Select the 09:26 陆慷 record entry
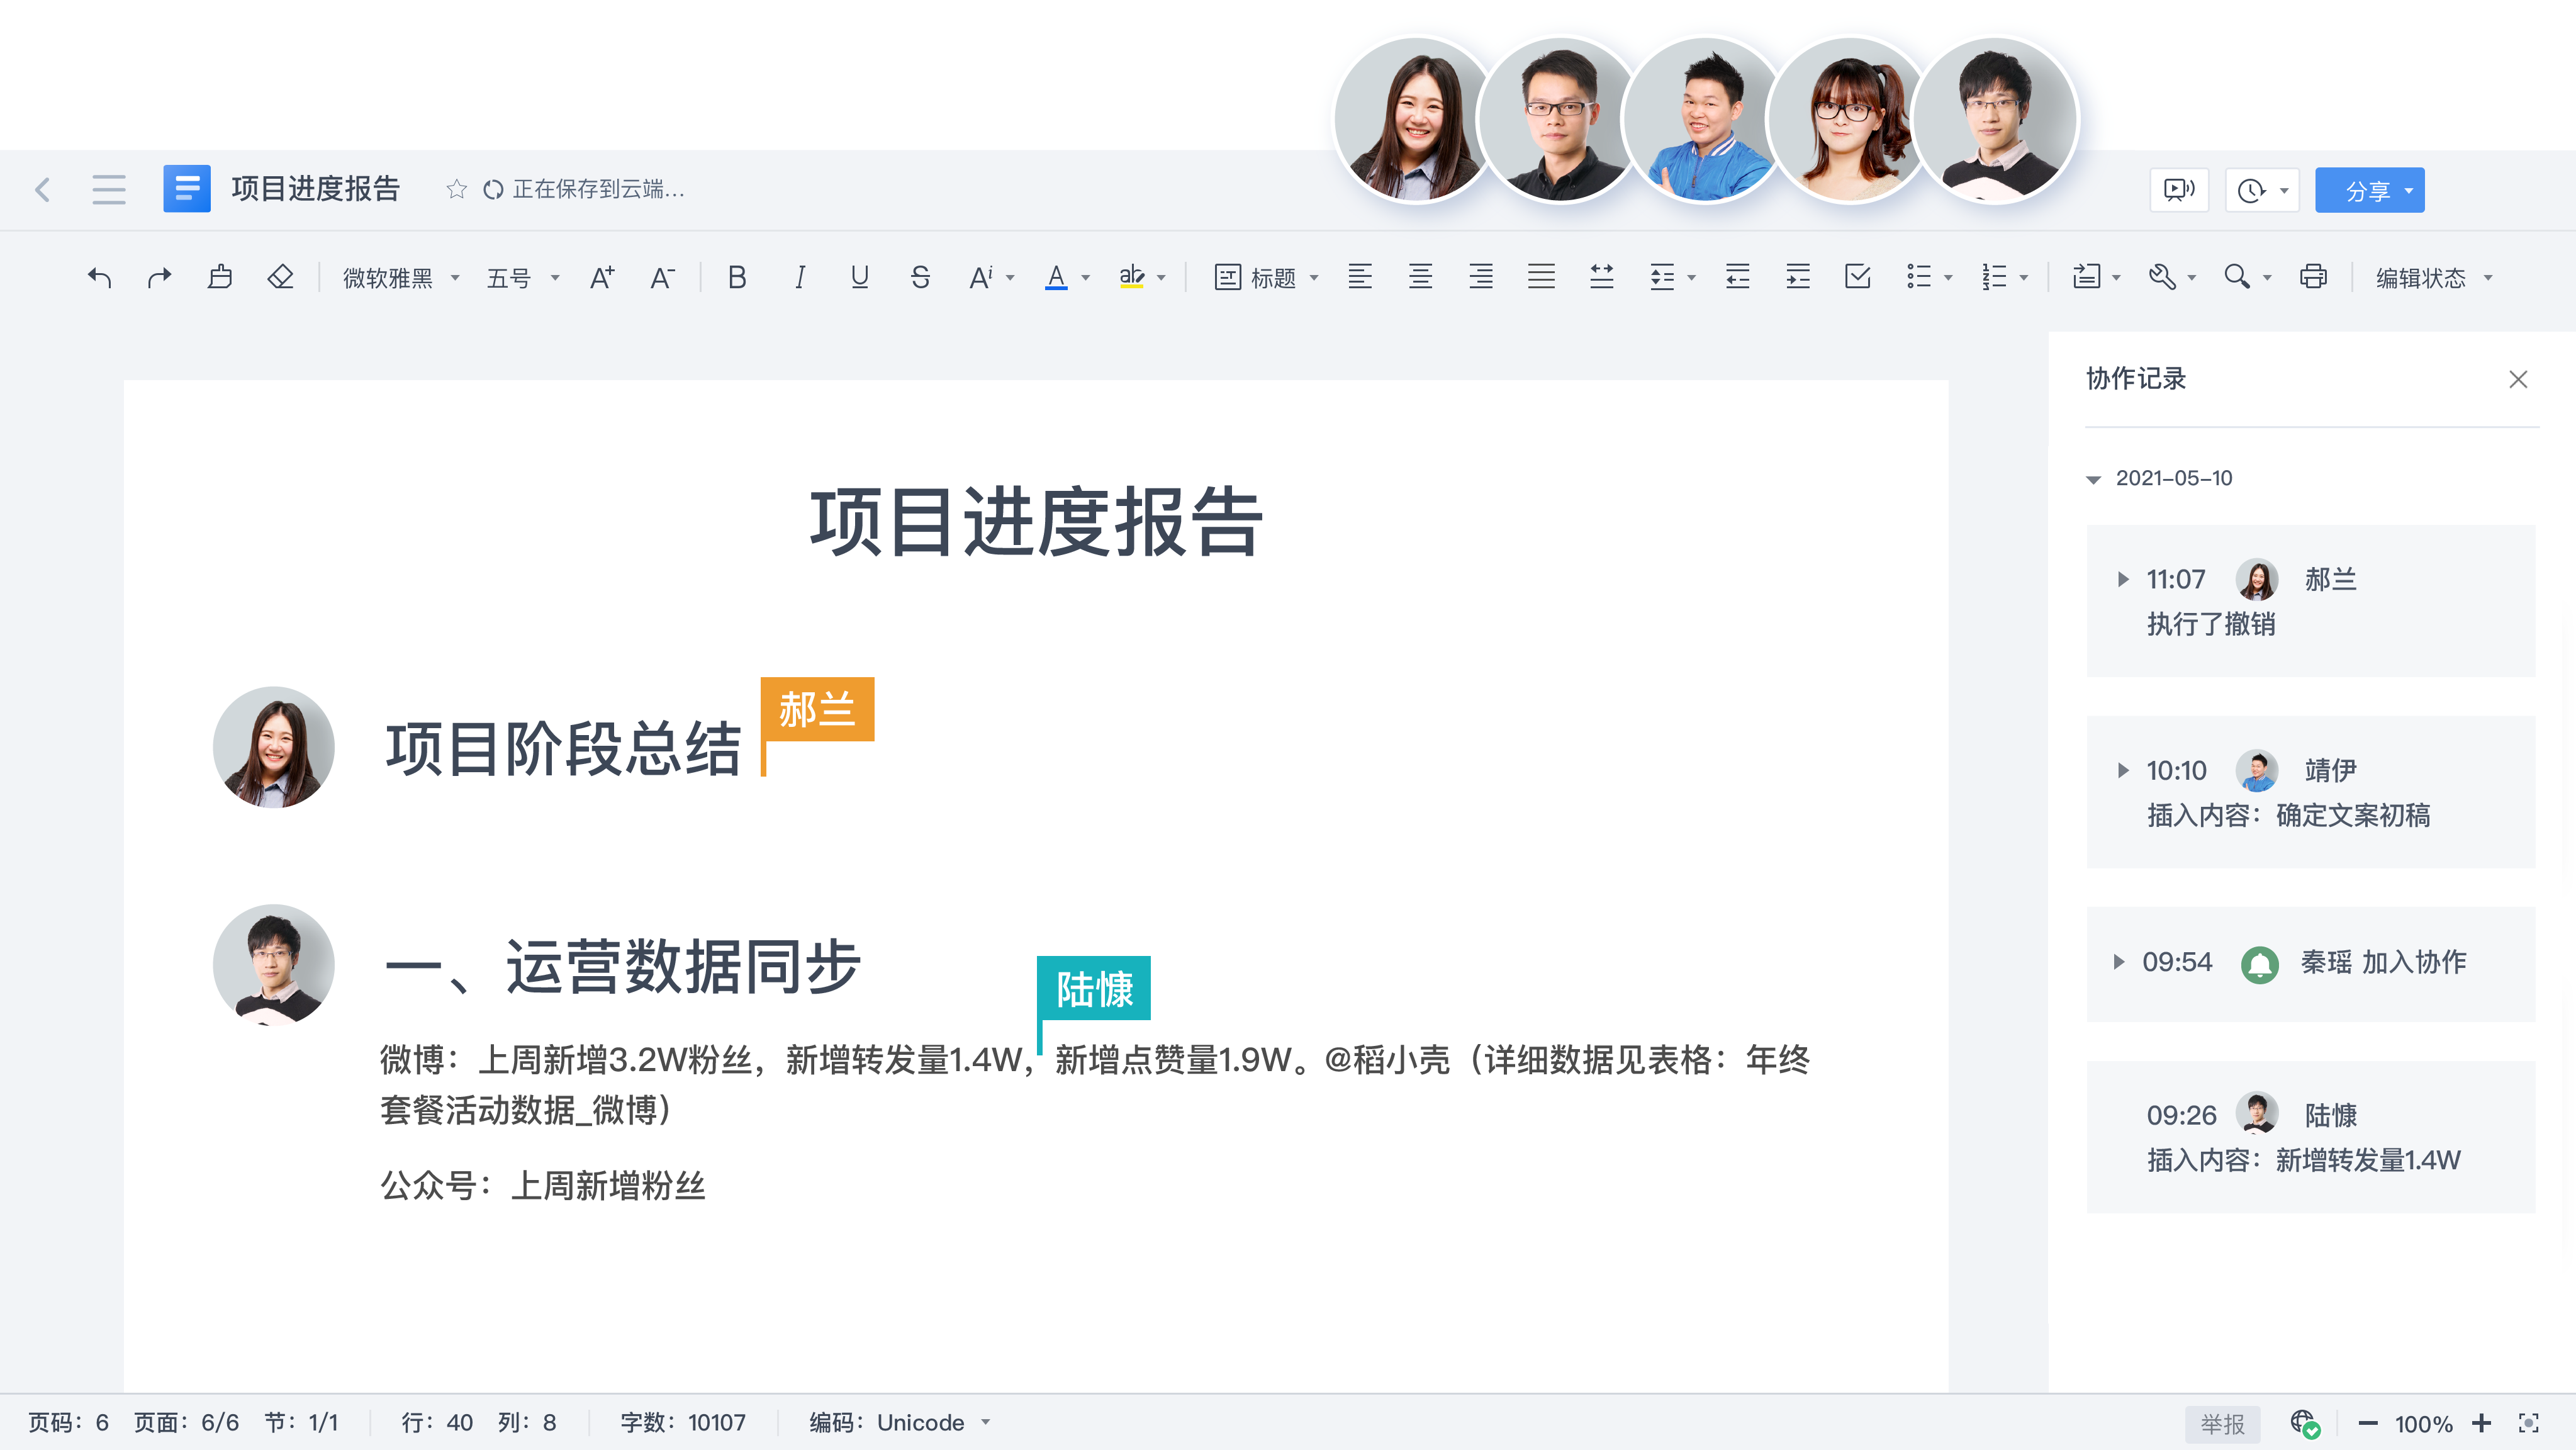 click(2310, 1137)
